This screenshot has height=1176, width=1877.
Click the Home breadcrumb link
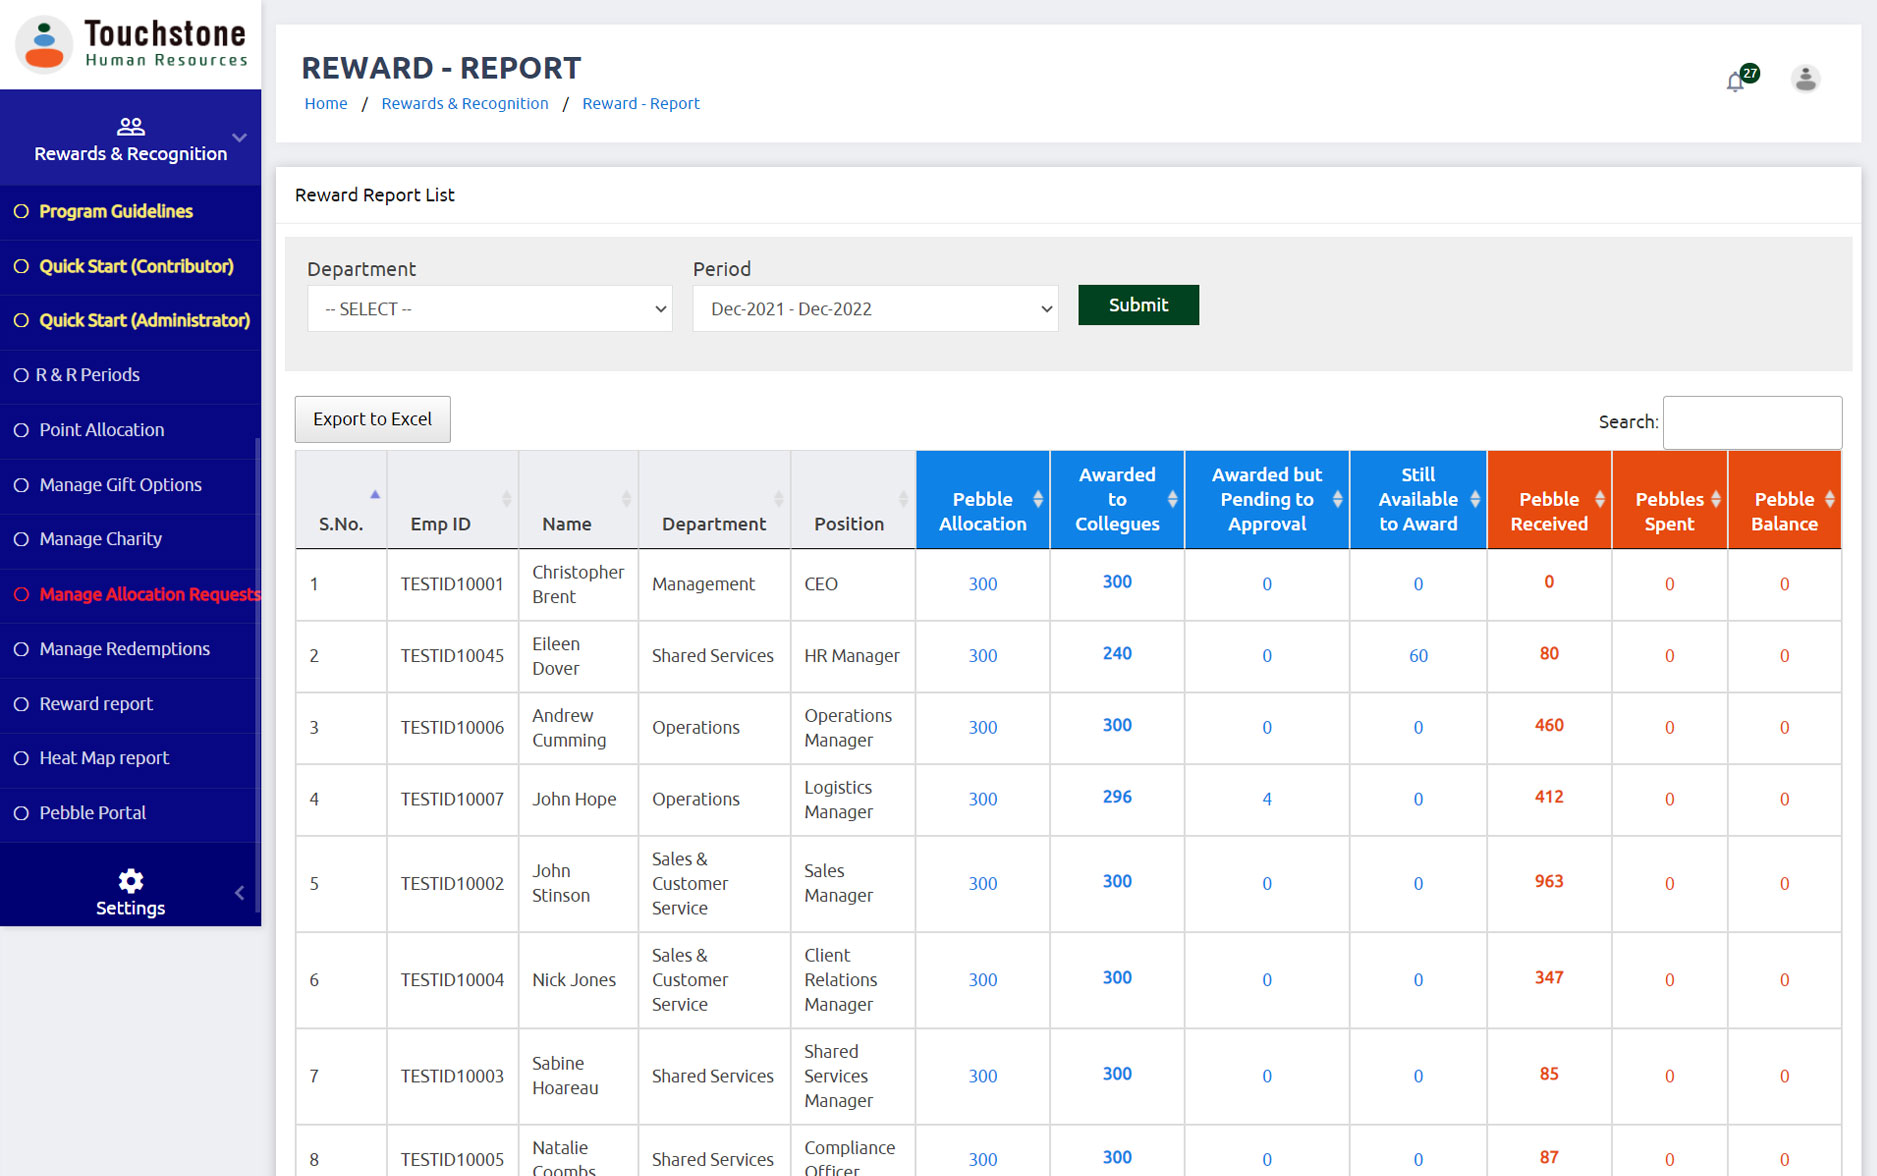(x=326, y=104)
